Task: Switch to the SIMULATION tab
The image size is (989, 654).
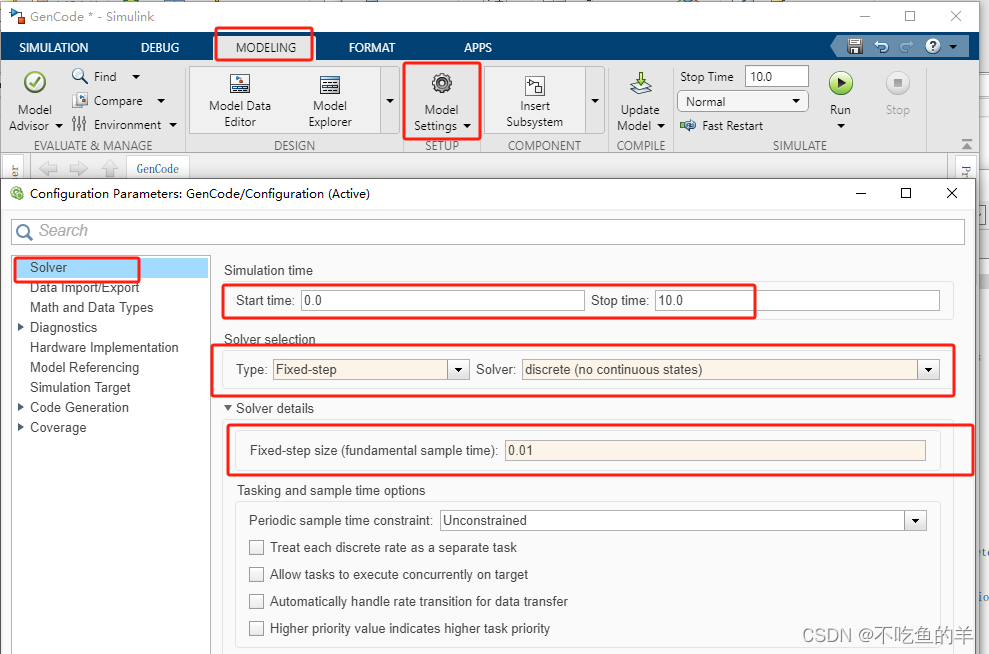Action: click(x=54, y=47)
